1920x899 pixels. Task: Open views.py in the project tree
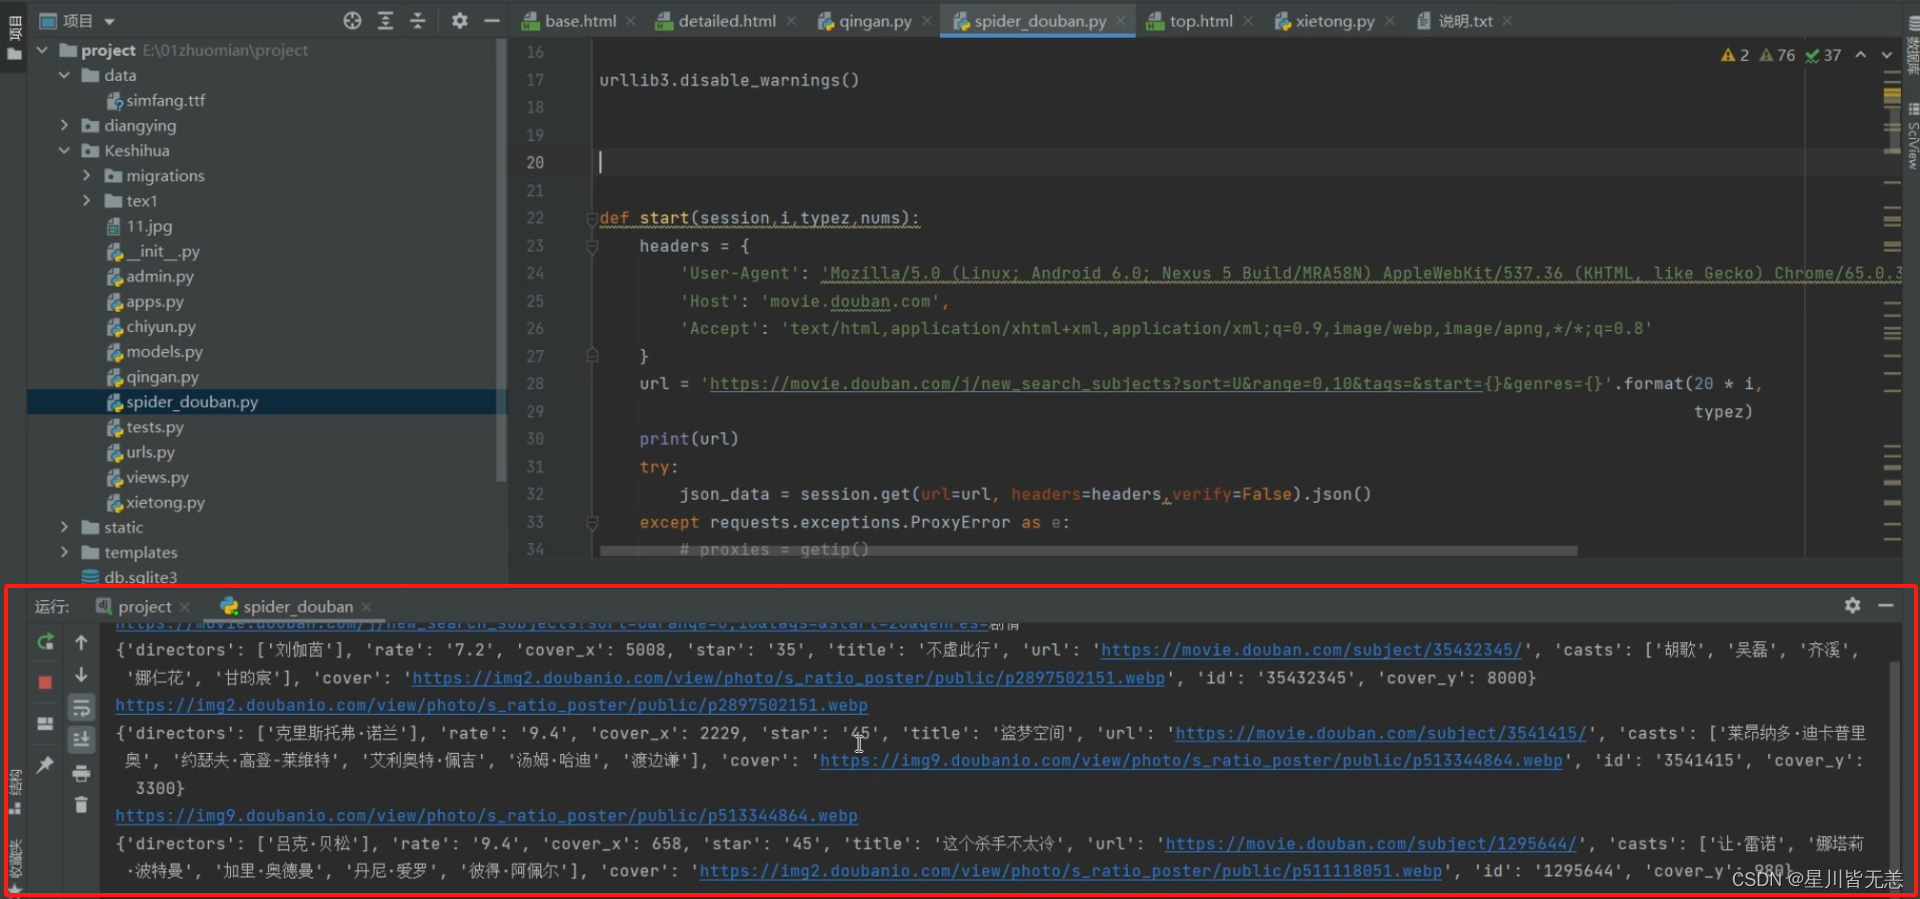point(157,478)
